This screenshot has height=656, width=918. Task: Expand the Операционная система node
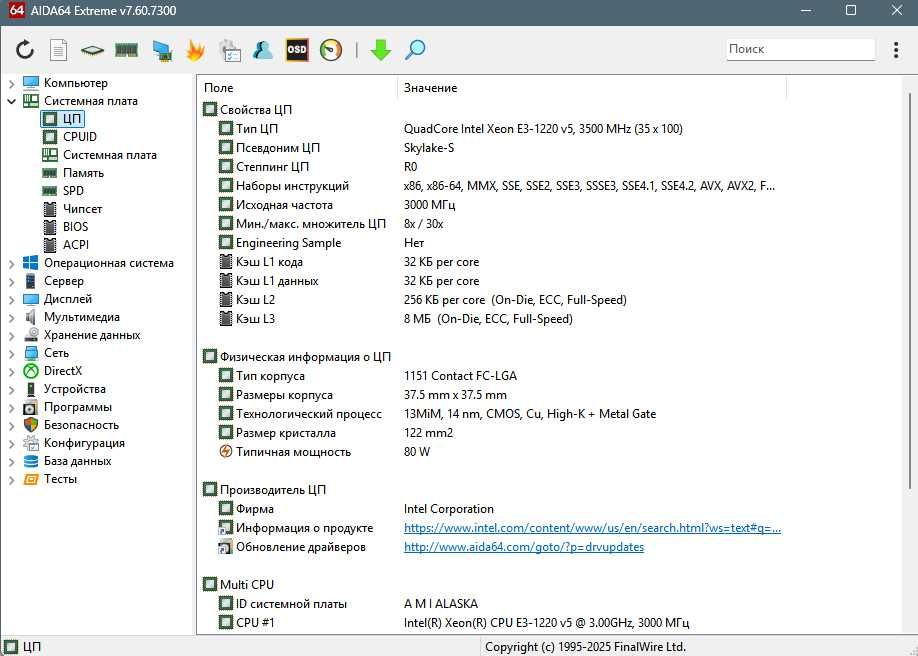pyautogui.click(x=11, y=264)
